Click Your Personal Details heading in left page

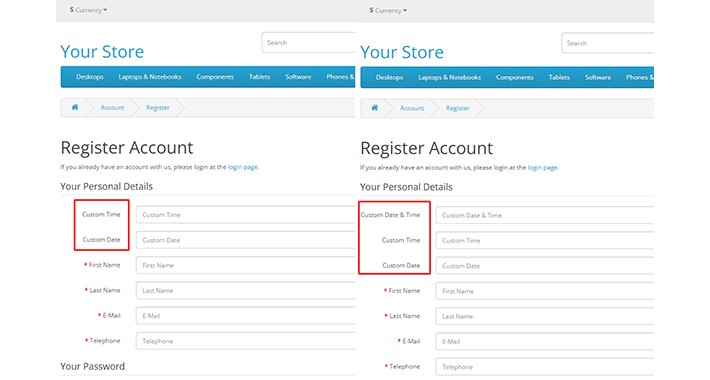[106, 187]
